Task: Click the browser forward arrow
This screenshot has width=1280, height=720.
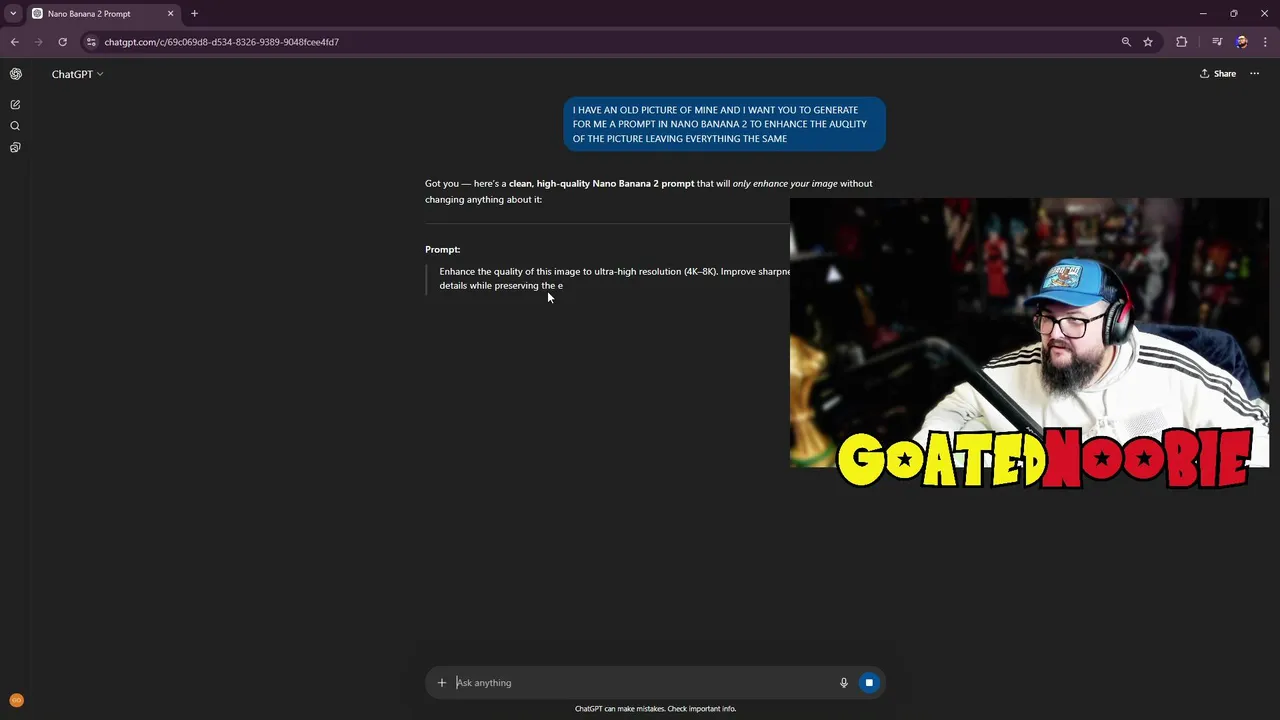Action: [x=38, y=42]
